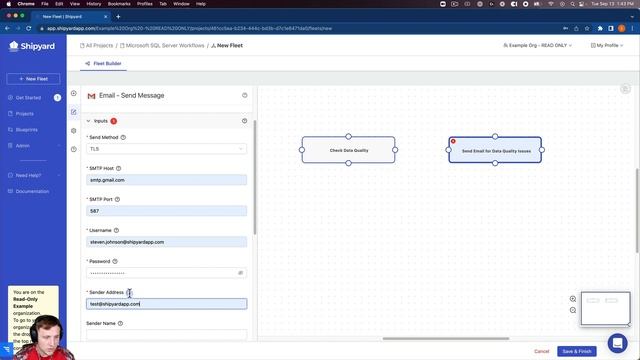Image resolution: width=640 pixels, height=360 pixels.
Task: Show help for Send Method
Action: [x=123, y=138]
